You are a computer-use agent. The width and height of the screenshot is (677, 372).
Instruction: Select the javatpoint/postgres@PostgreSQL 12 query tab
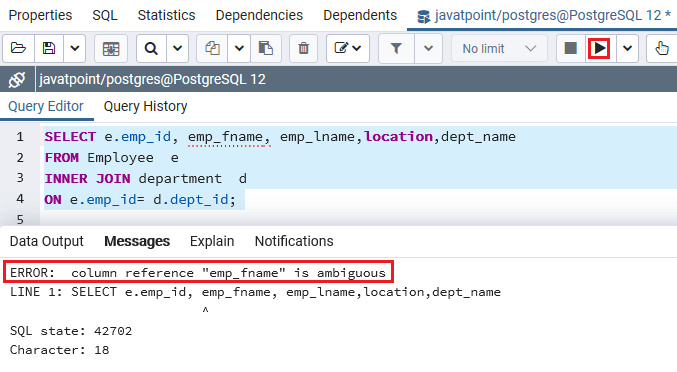pyautogui.click(x=543, y=16)
